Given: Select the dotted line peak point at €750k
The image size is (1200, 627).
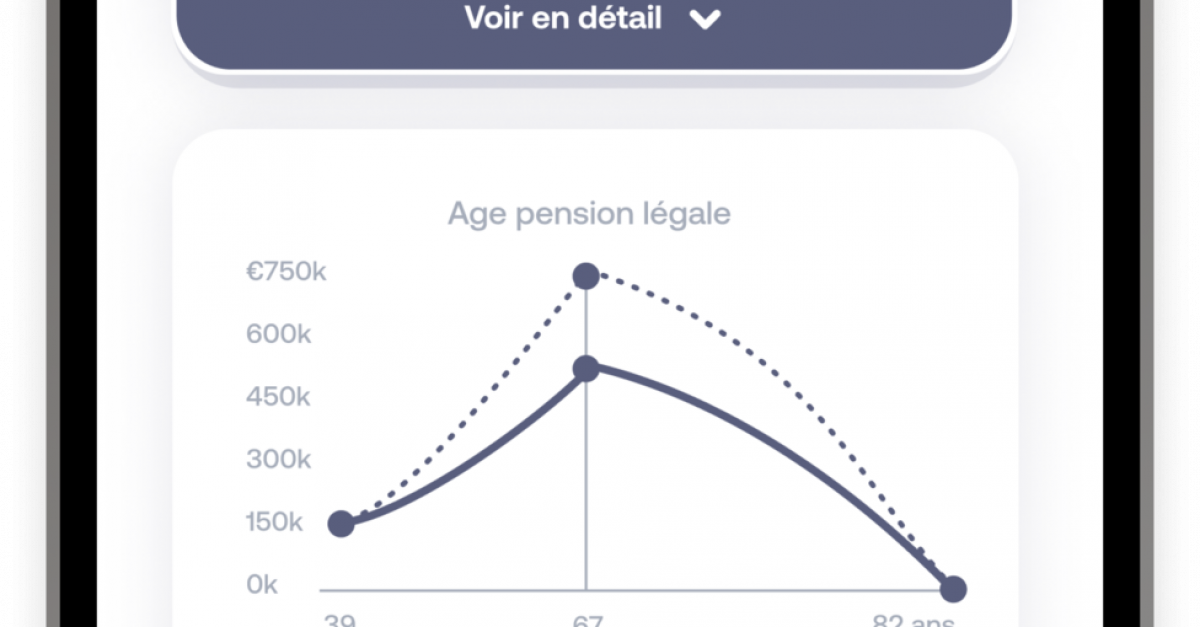Looking at the screenshot, I should pyautogui.click(x=586, y=276).
